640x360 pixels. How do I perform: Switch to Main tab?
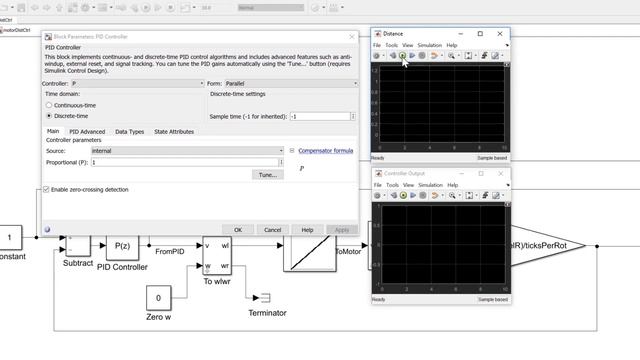point(53,131)
